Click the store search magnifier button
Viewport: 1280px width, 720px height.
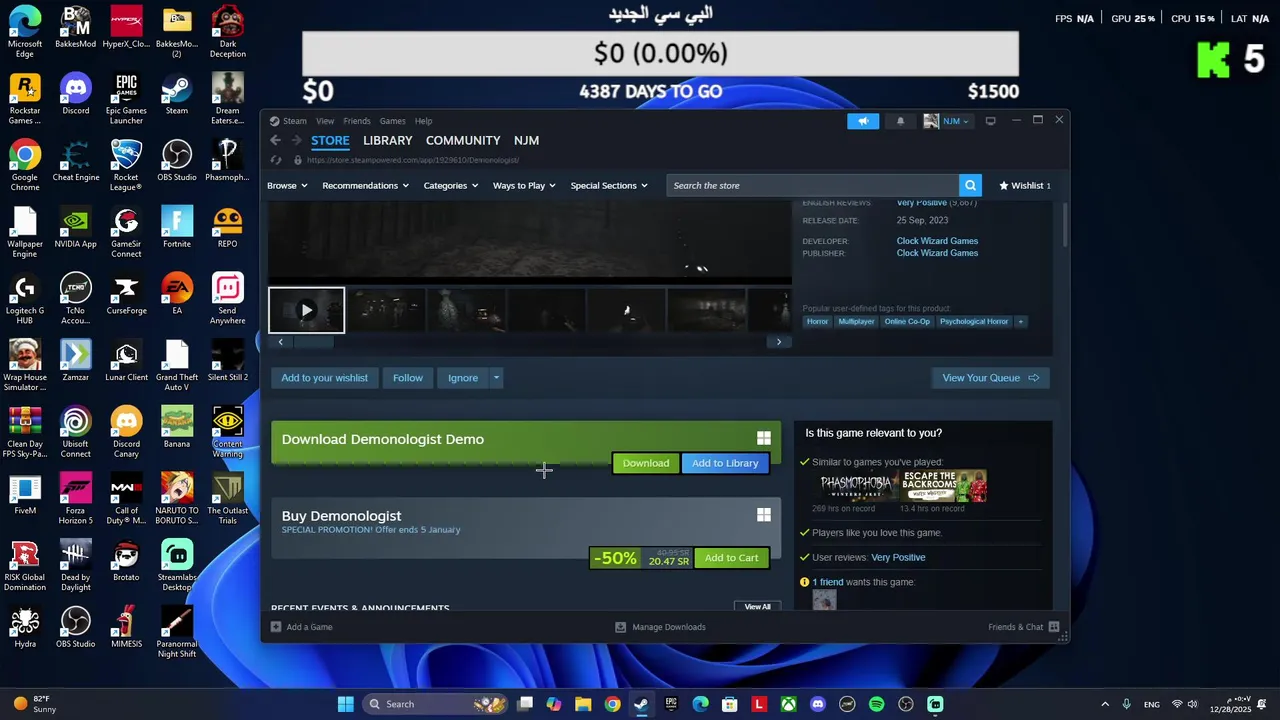pos(970,185)
